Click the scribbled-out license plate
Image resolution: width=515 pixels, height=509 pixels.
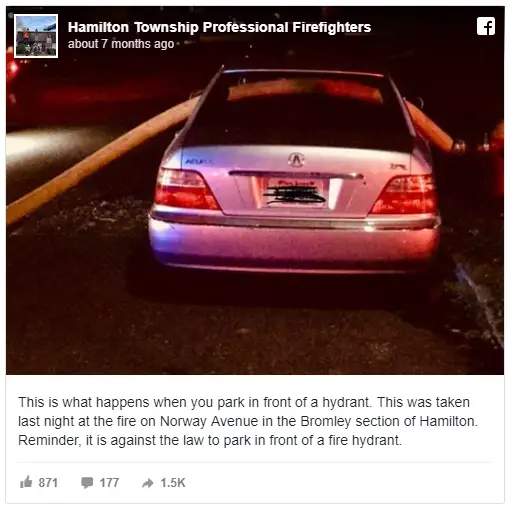(295, 193)
